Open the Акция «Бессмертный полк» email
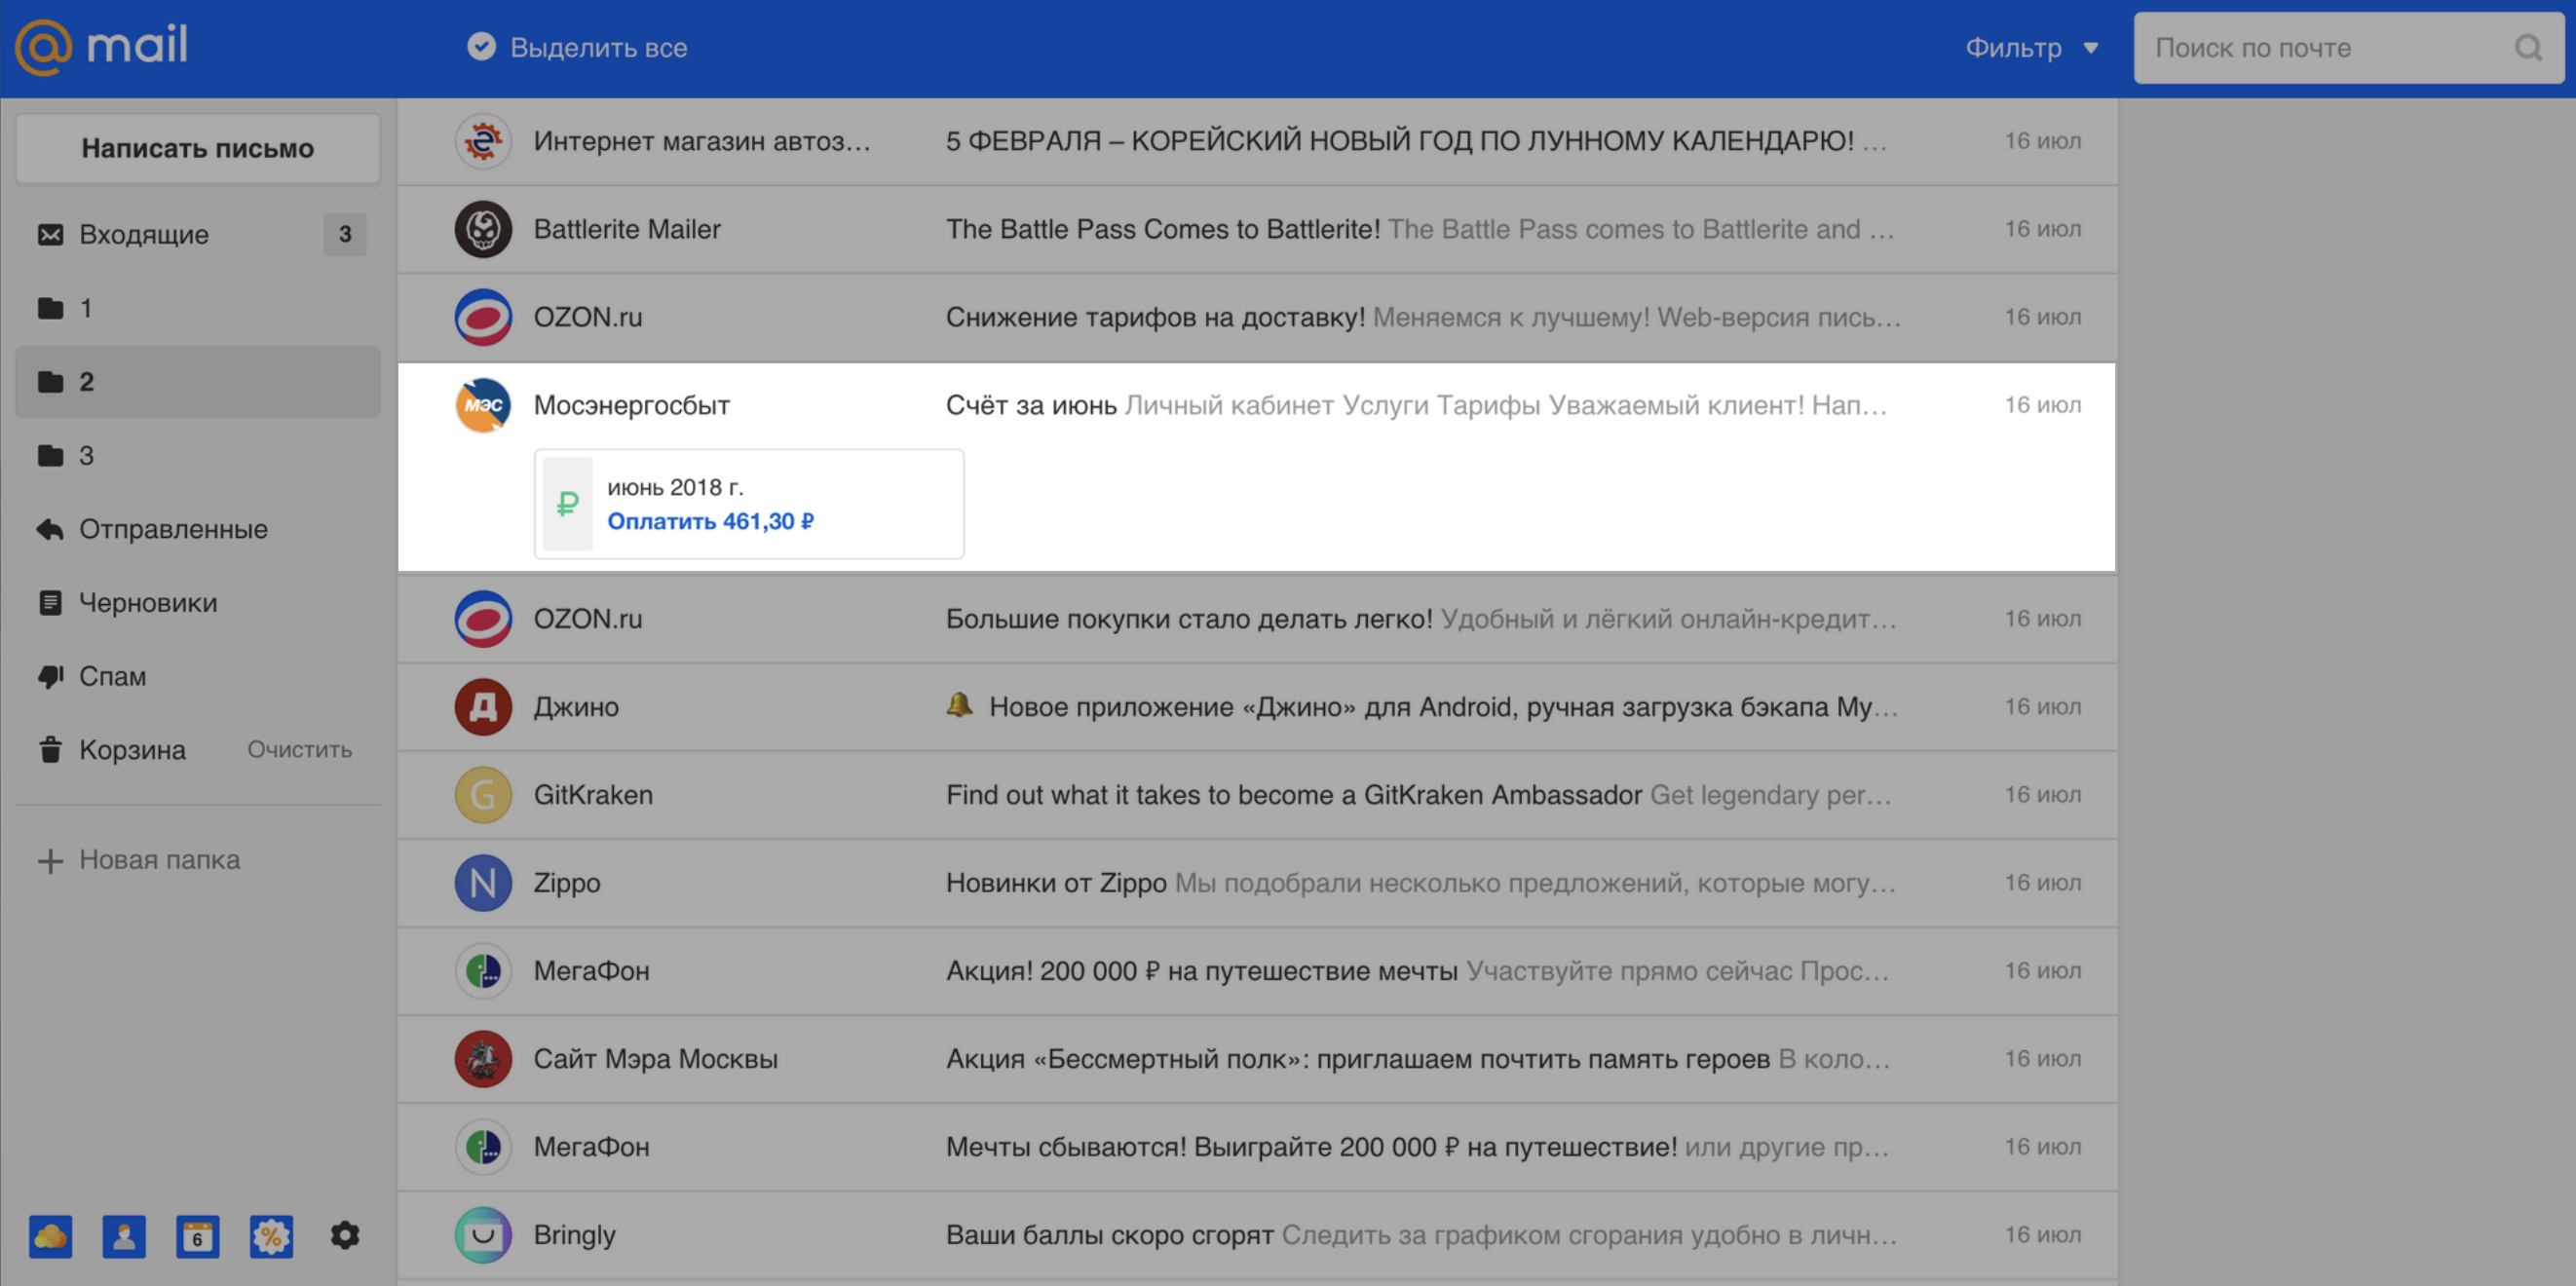Viewport: 2576px width, 1286px height. click(x=1256, y=1059)
